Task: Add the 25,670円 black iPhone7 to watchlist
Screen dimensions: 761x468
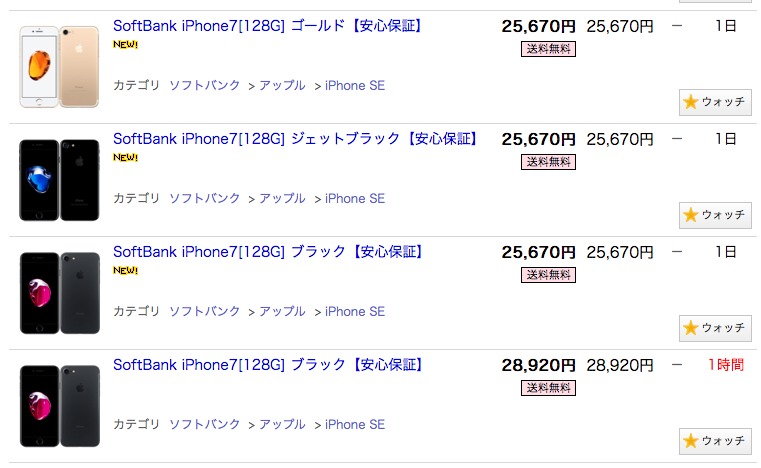Action: [x=715, y=328]
